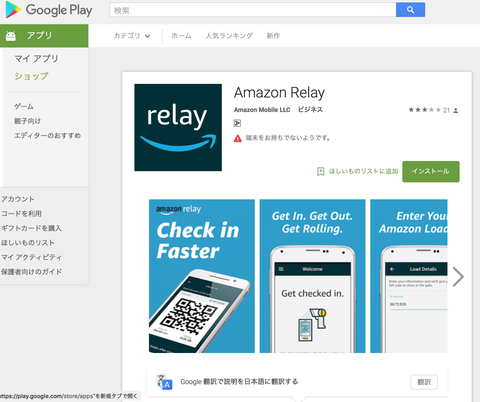The image size is (480, 402).
Task: Open the Check in Faster screenshot
Action: 202,276
